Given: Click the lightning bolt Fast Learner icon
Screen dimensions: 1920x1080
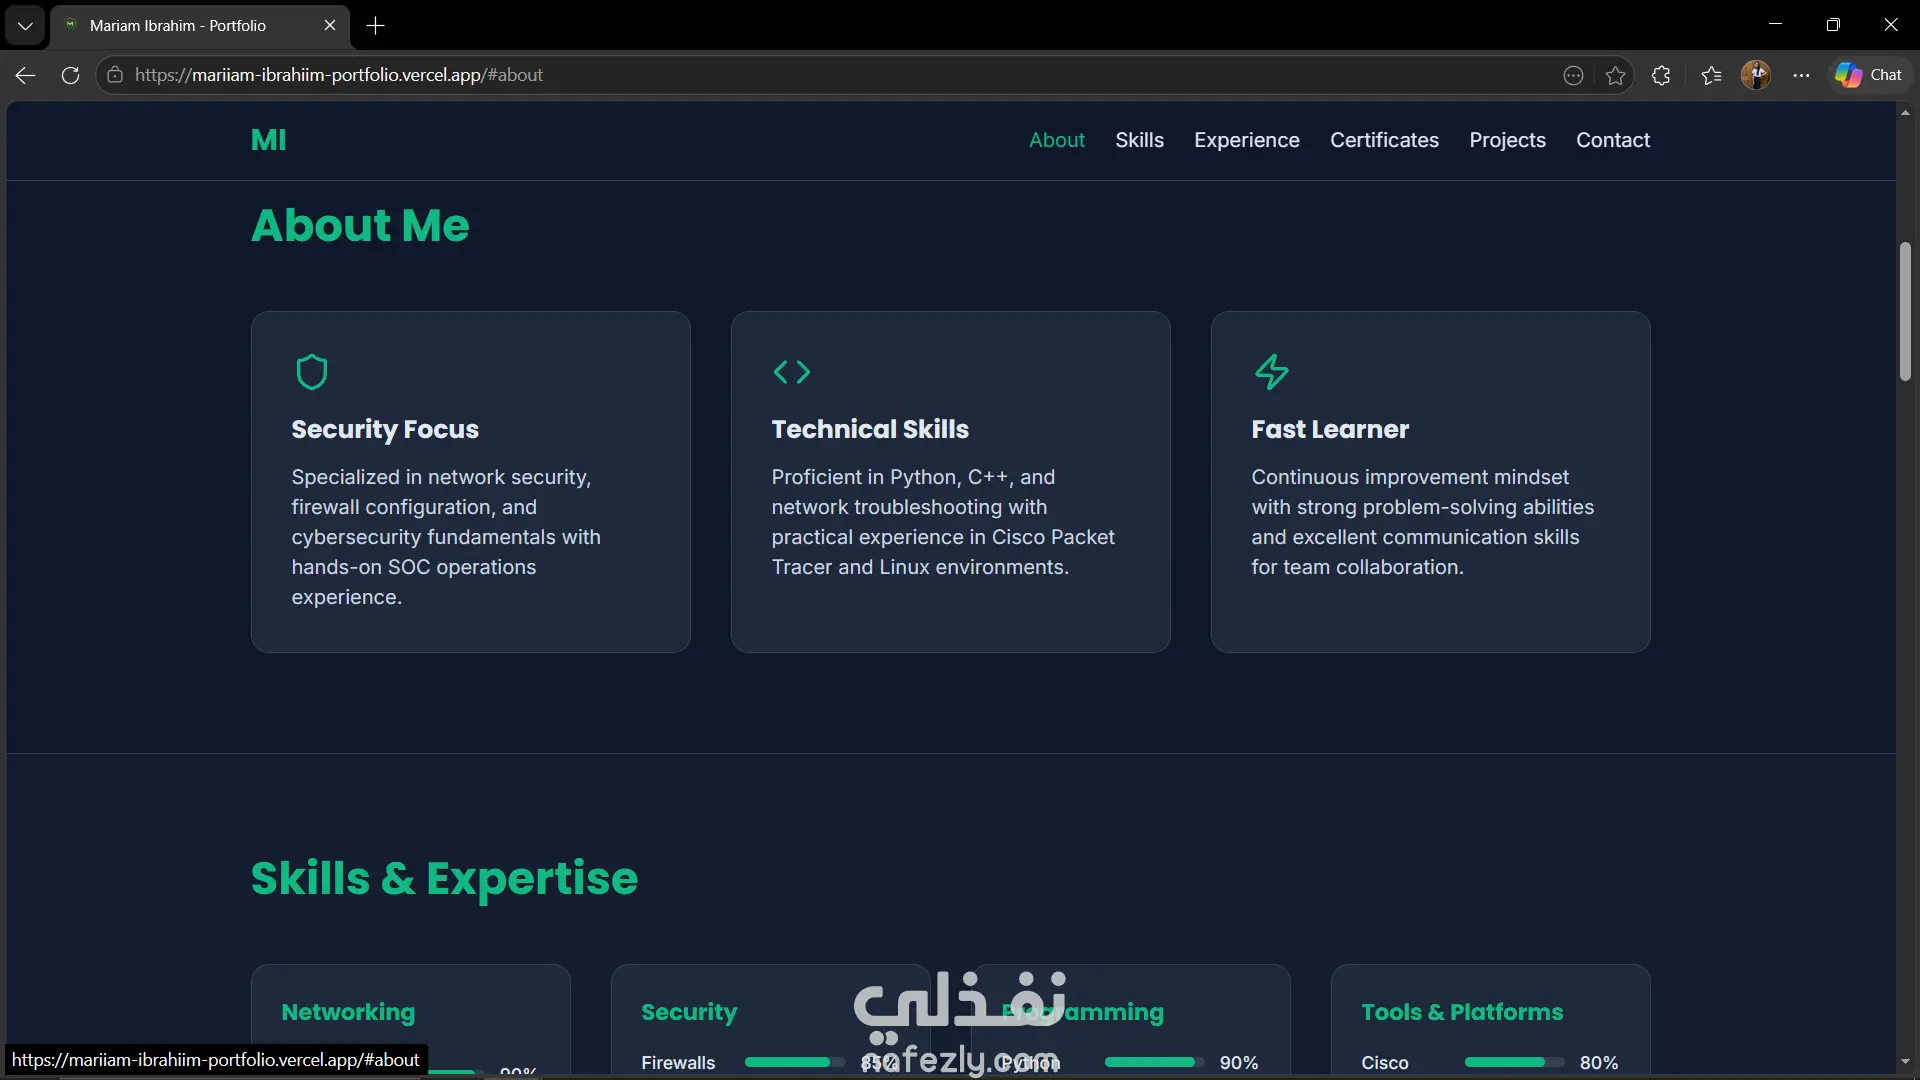Looking at the screenshot, I should (1271, 372).
